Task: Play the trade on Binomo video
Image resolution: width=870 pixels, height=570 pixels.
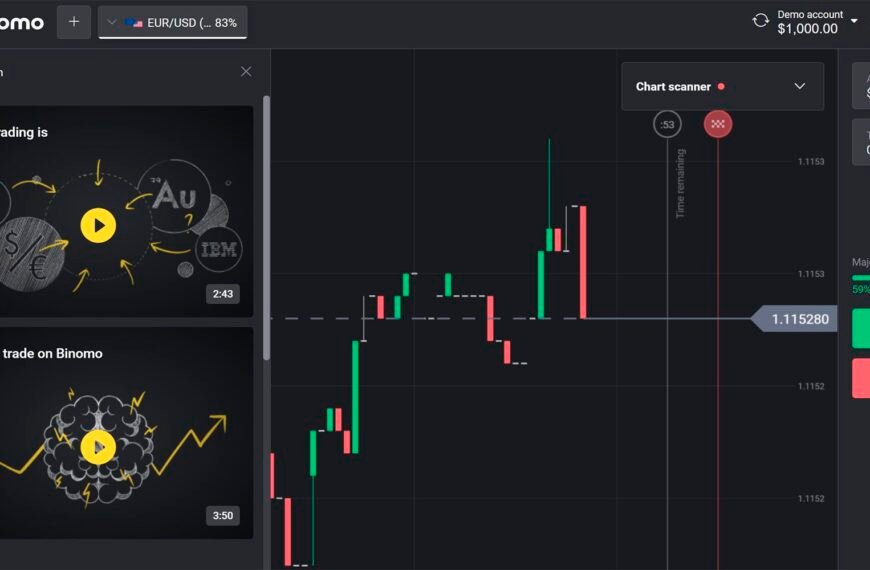Action: 98,447
